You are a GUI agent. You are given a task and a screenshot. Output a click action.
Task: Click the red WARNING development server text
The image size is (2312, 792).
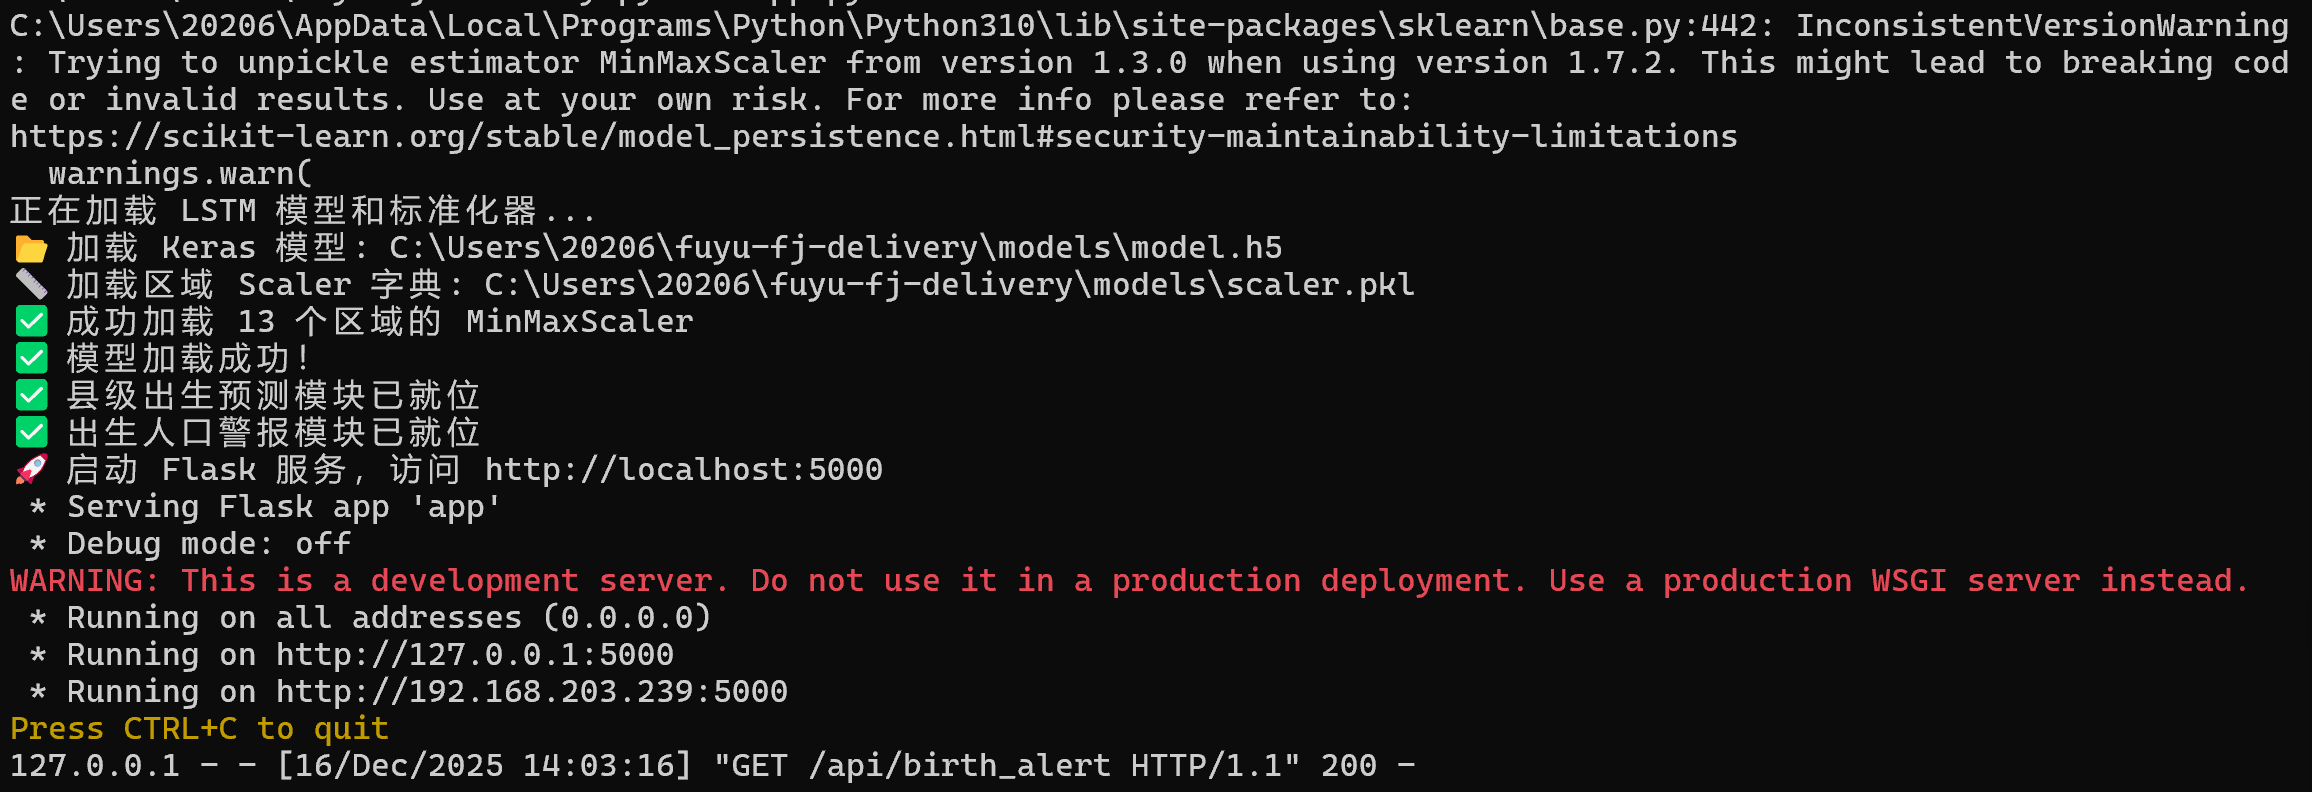[x=1130, y=581]
